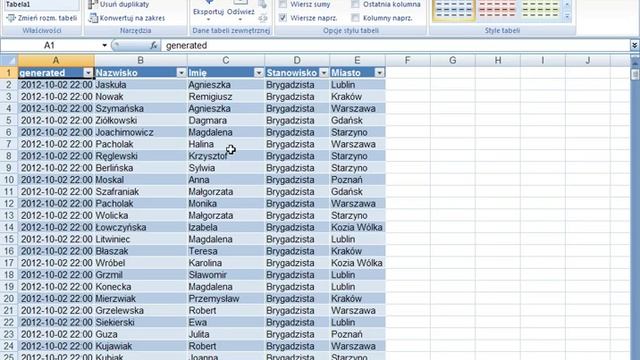Click cell with surname Jaskuła
The height and width of the screenshot is (360, 640).
pyautogui.click(x=141, y=84)
